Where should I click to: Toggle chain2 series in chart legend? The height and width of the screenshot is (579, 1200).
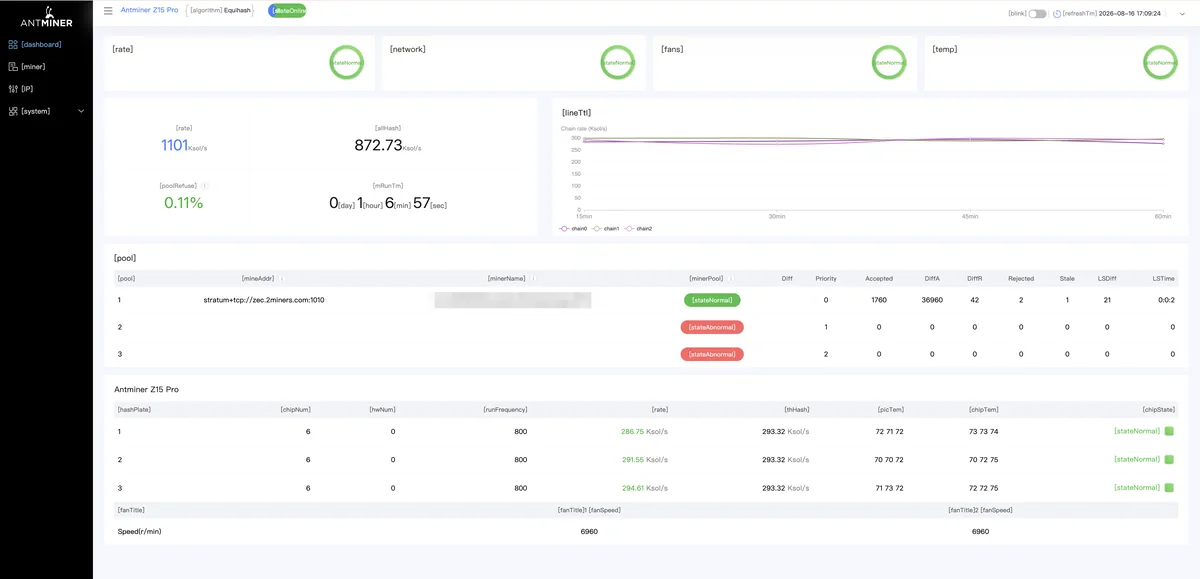(x=638, y=229)
